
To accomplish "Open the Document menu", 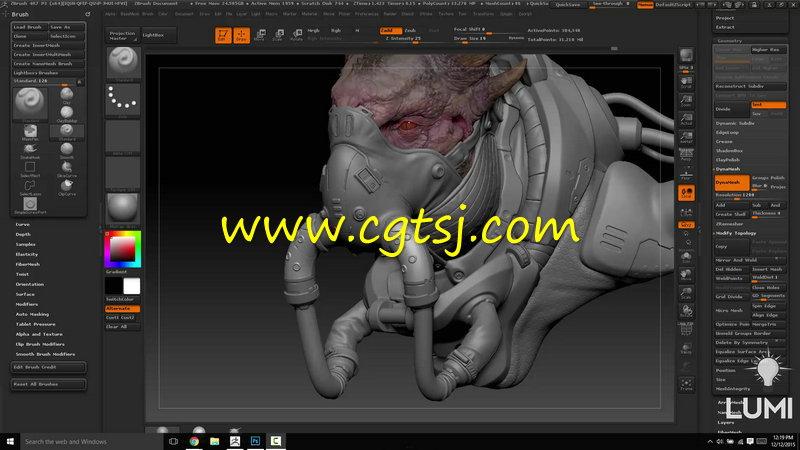I will (184, 14).
